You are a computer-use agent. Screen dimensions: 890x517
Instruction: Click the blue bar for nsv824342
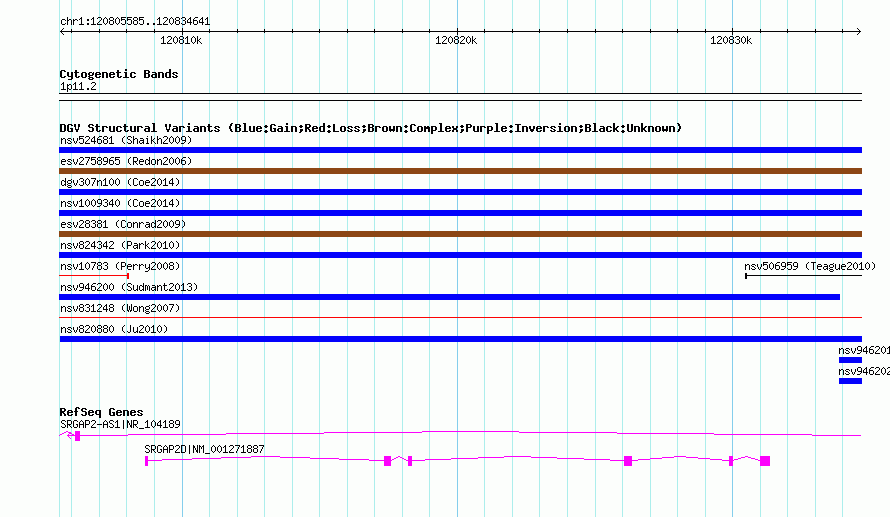click(460, 255)
